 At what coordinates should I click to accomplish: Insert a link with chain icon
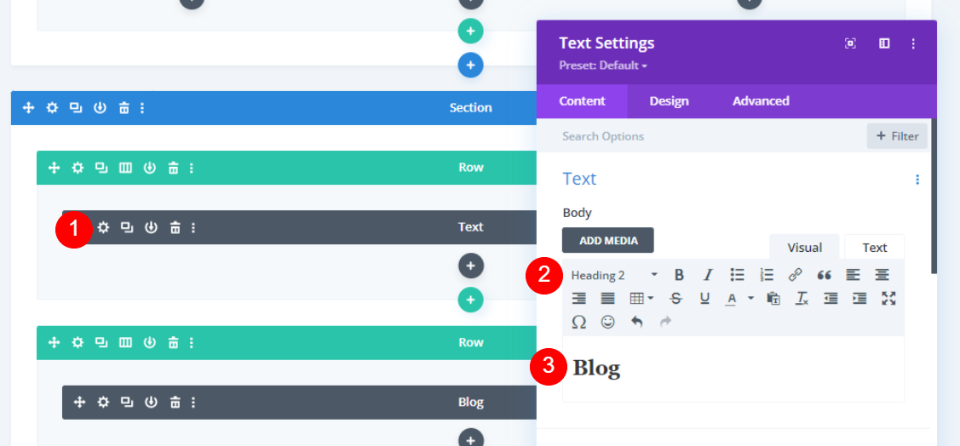[795, 275]
